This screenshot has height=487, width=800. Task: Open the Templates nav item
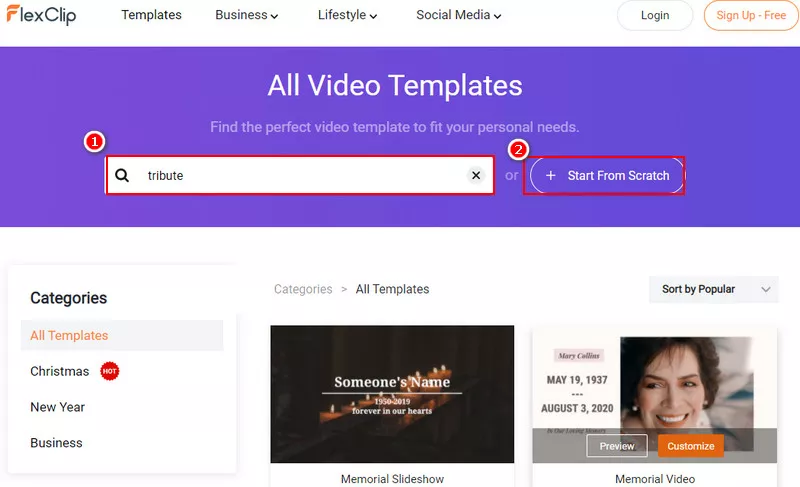pos(152,15)
